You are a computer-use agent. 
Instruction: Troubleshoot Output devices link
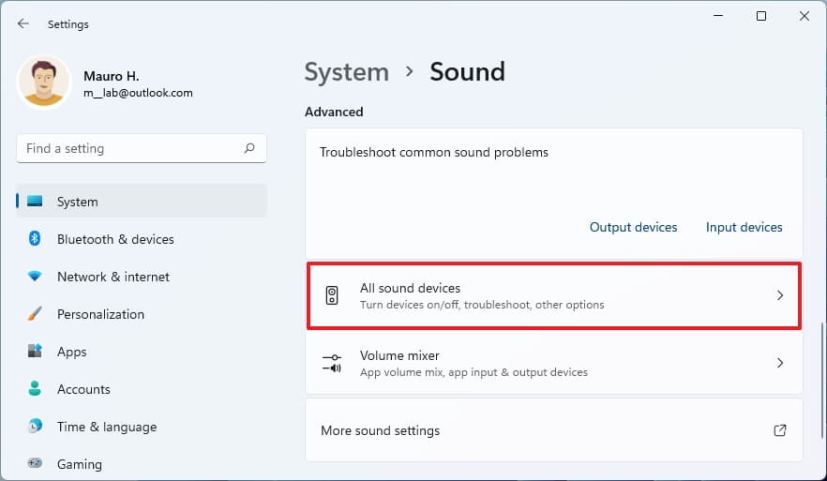pyautogui.click(x=633, y=227)
